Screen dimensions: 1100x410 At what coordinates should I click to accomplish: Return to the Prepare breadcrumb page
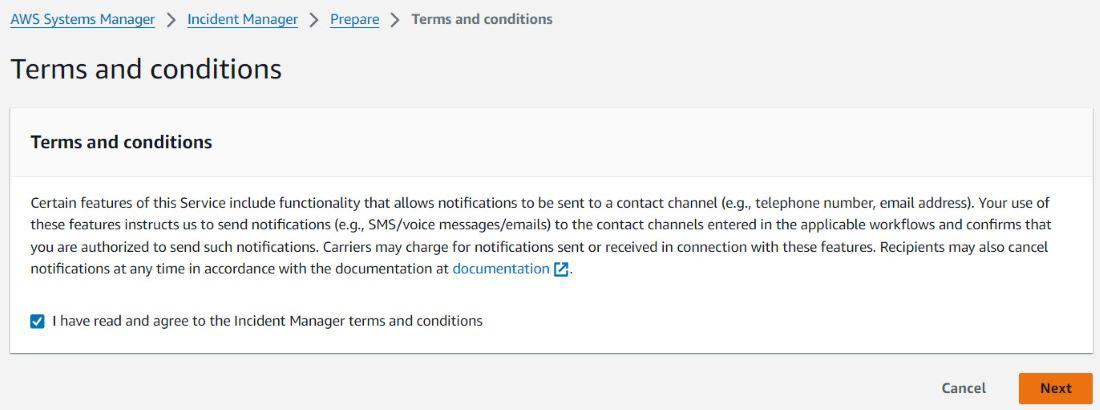(354, 19)
